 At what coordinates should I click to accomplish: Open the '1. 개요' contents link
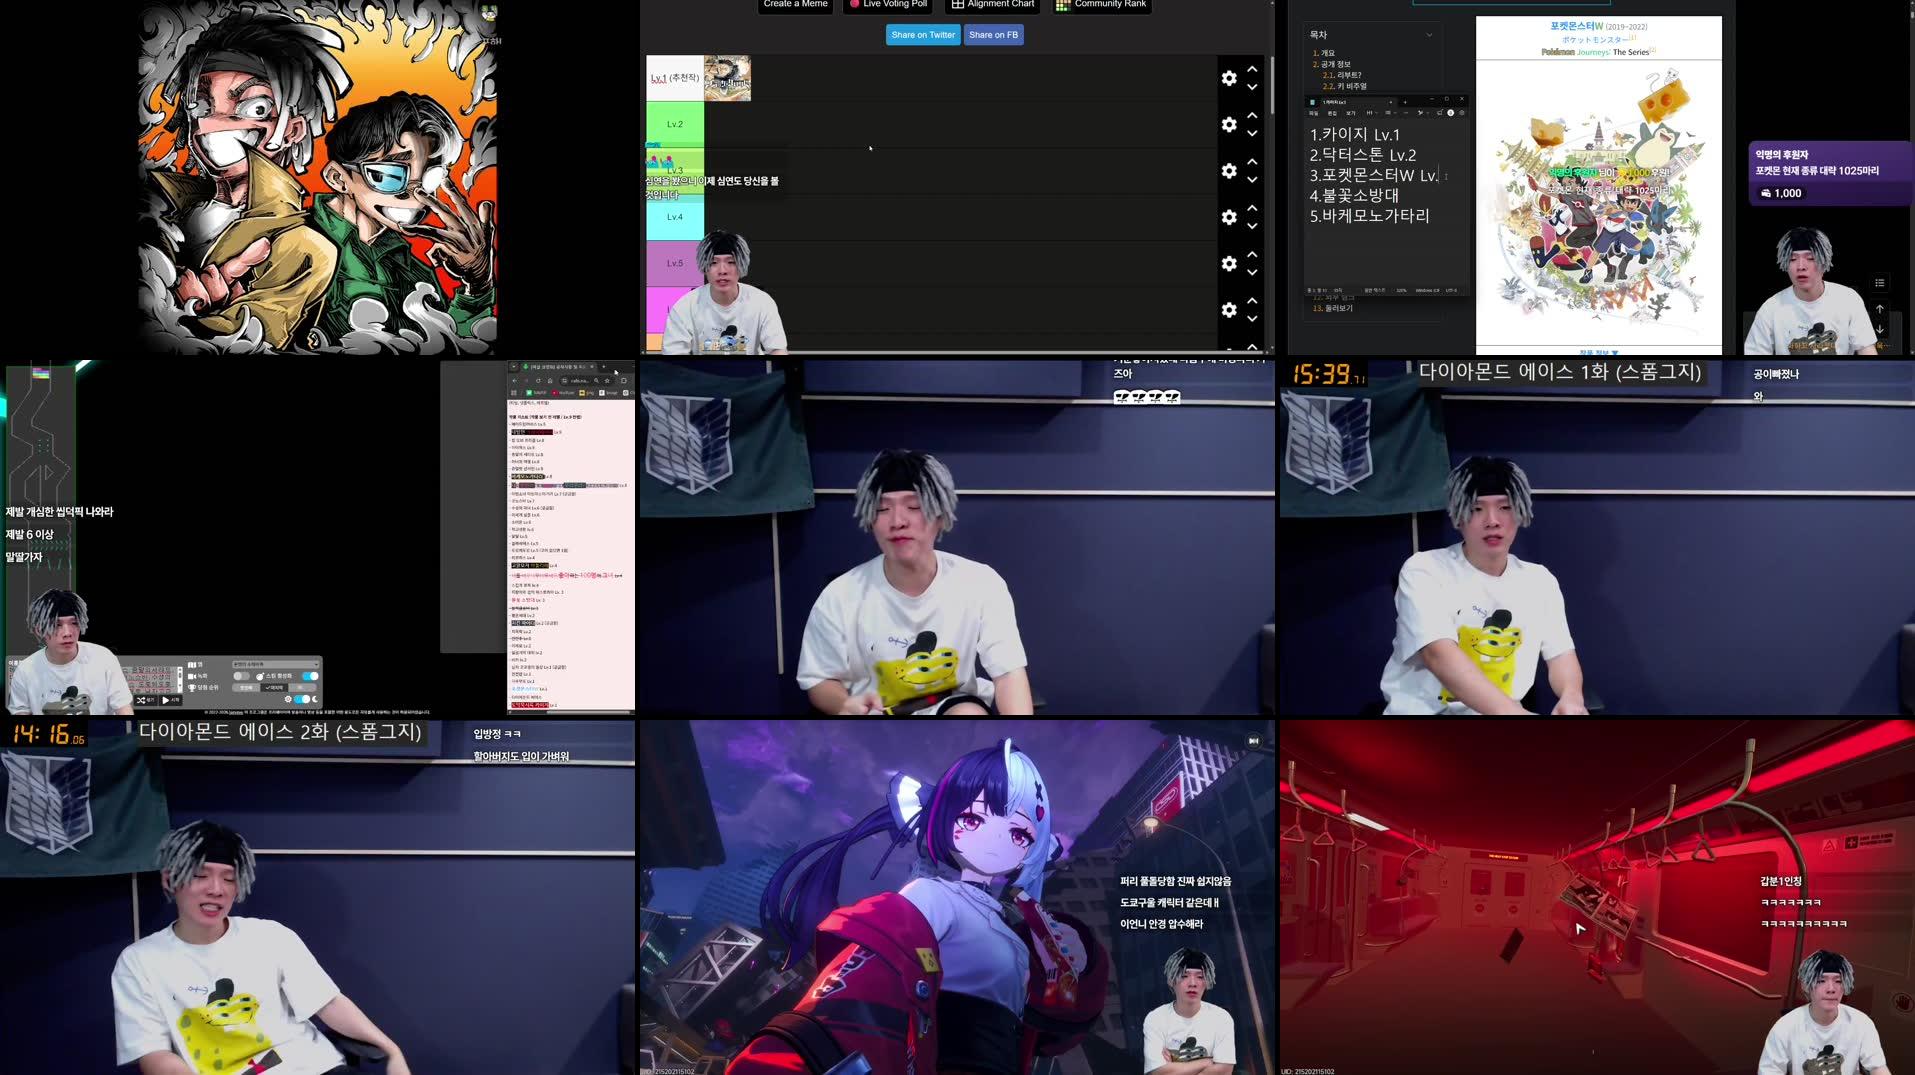1323,53
